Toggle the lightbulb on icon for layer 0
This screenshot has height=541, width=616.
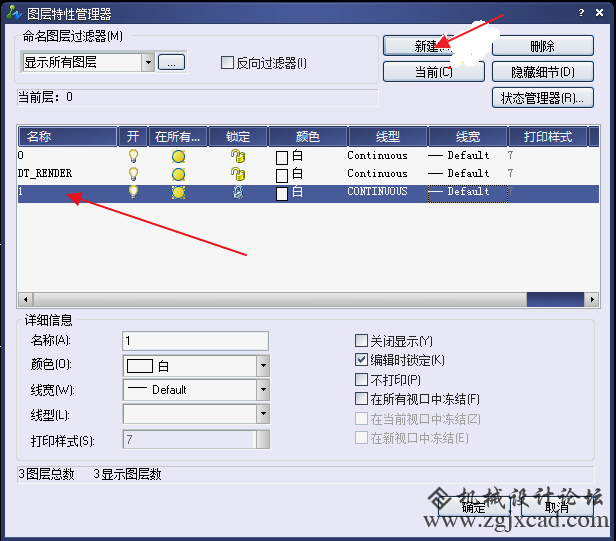click(x=134, y=156)
